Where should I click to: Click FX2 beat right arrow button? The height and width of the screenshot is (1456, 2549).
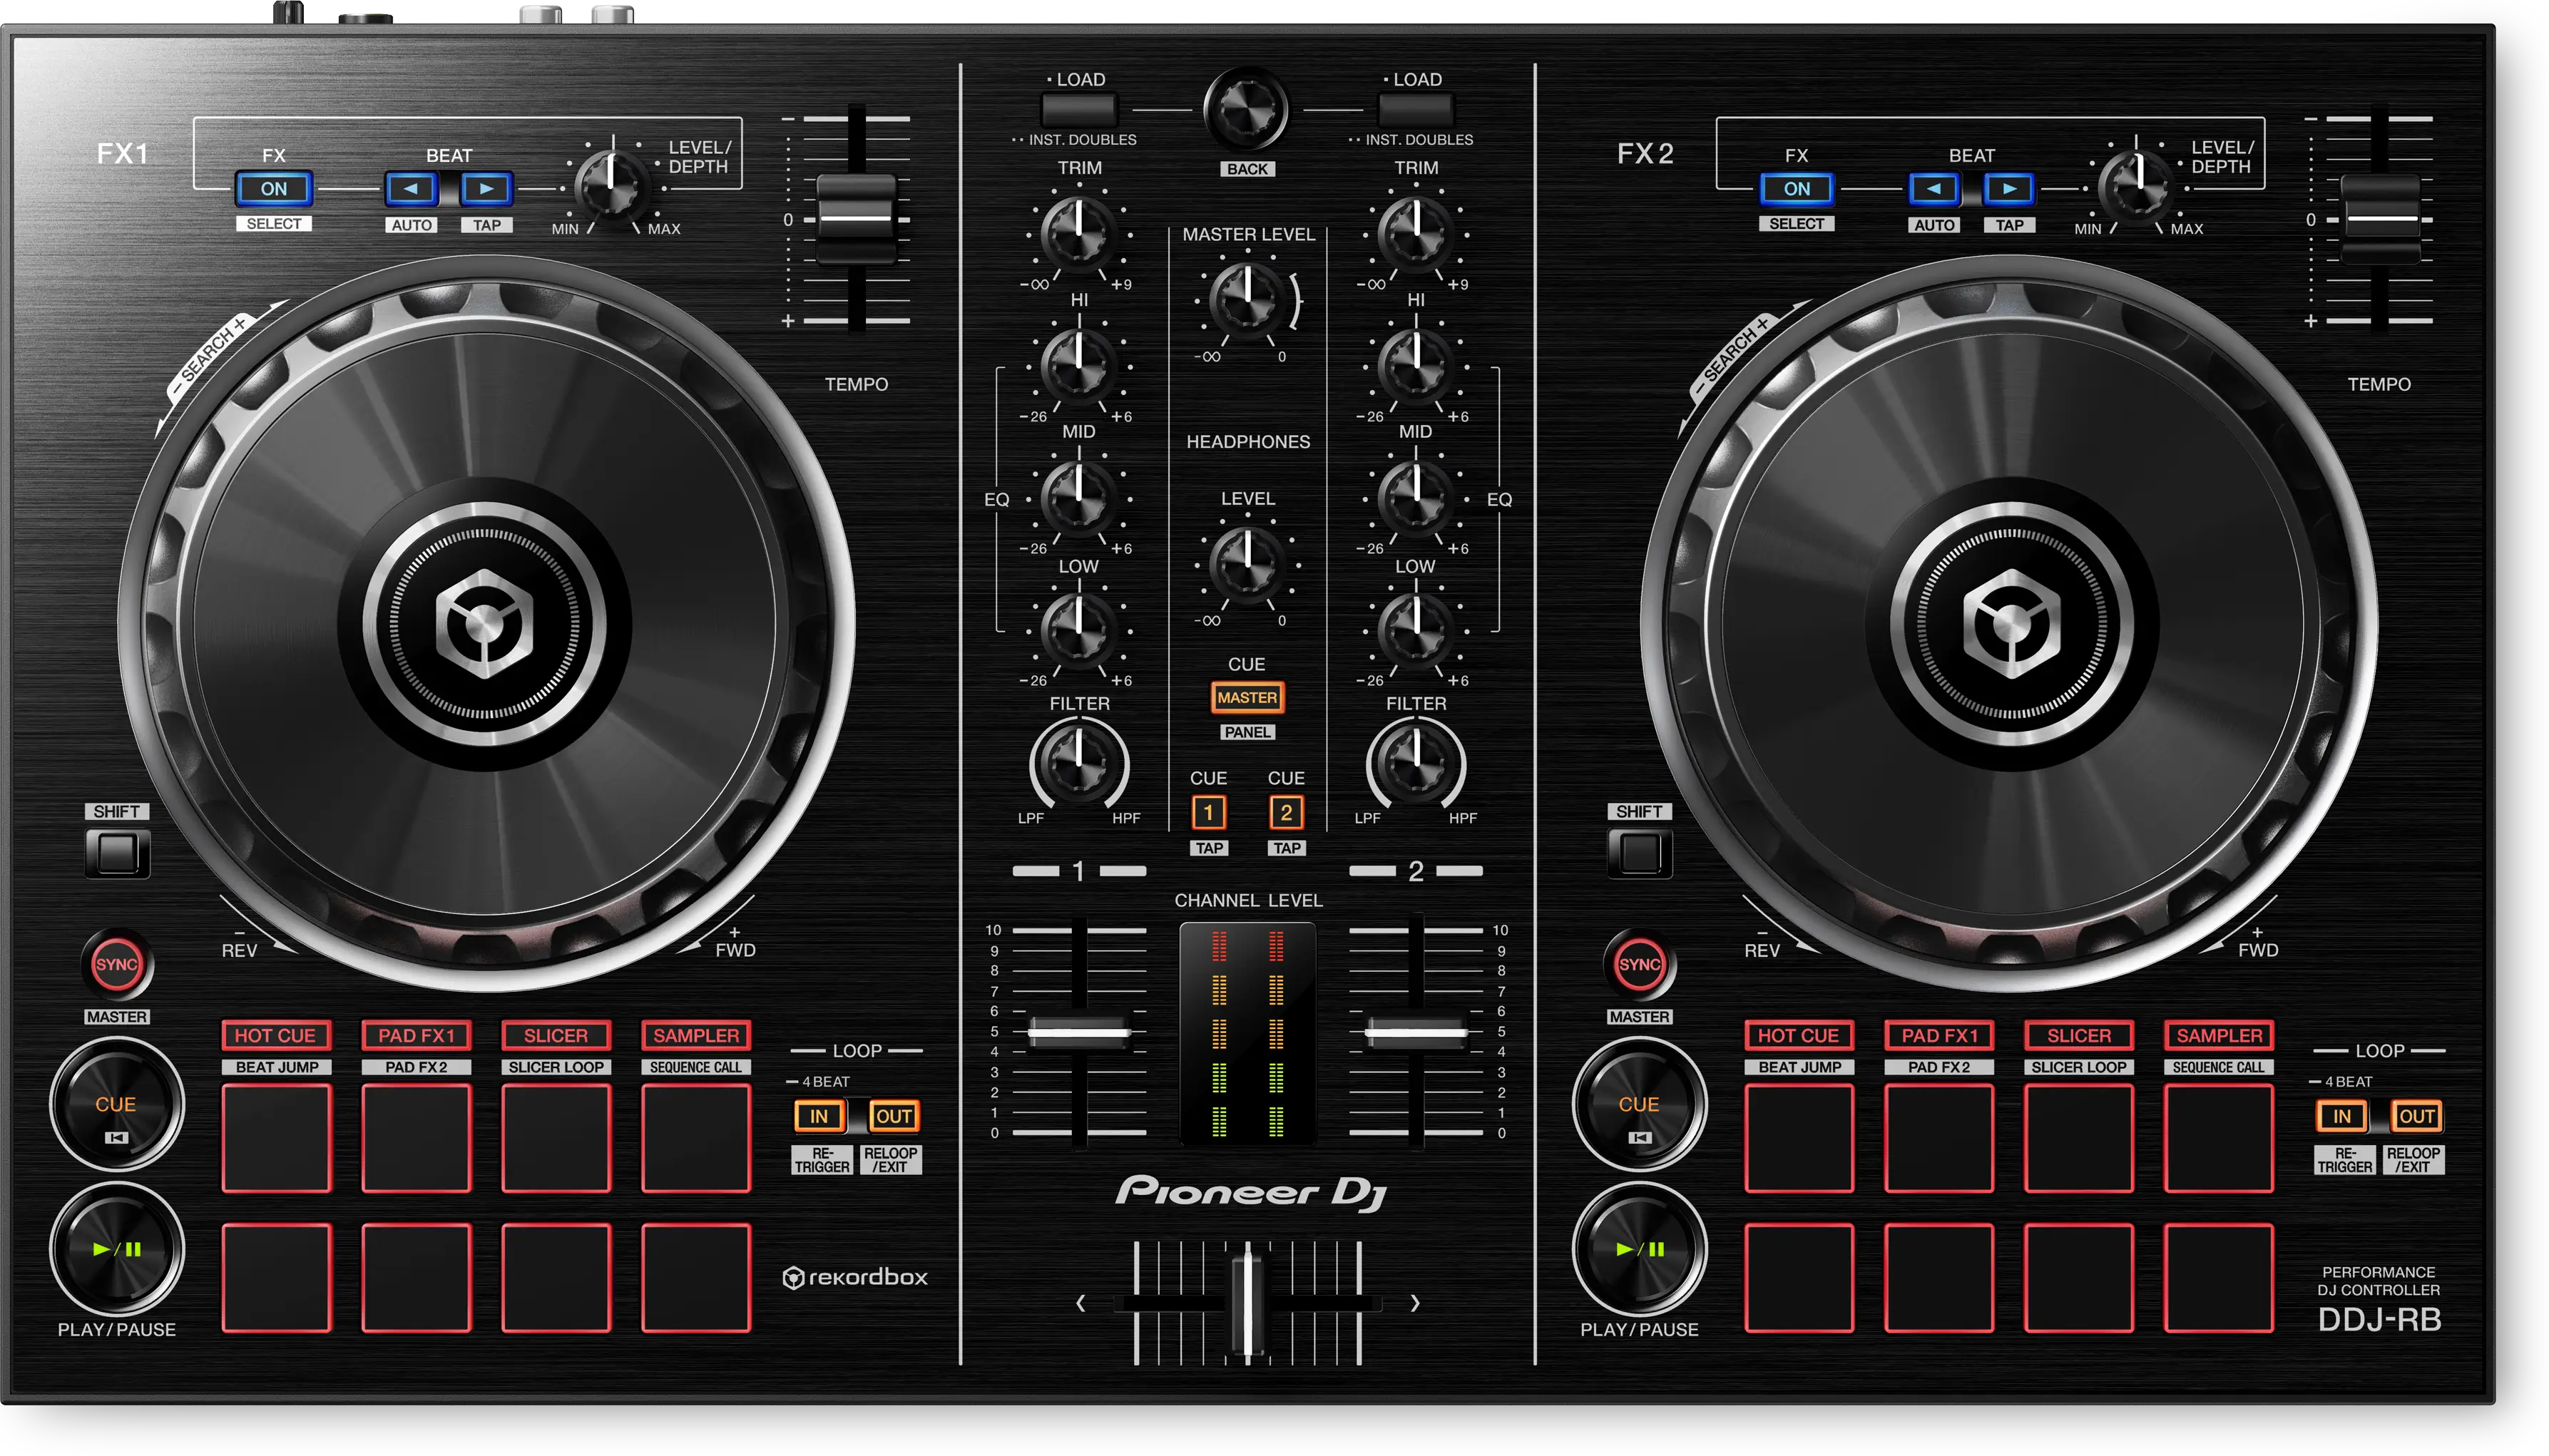[2009, 189]
